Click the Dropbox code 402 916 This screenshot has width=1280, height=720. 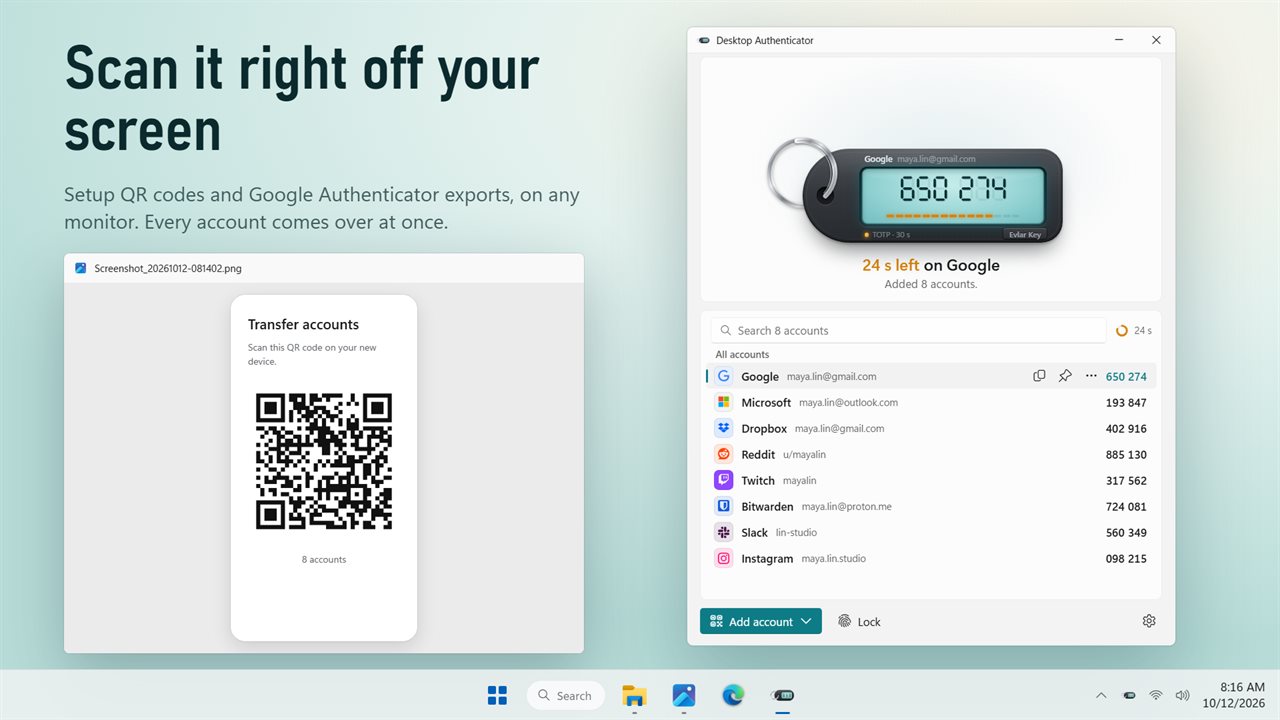[1126, 428]
